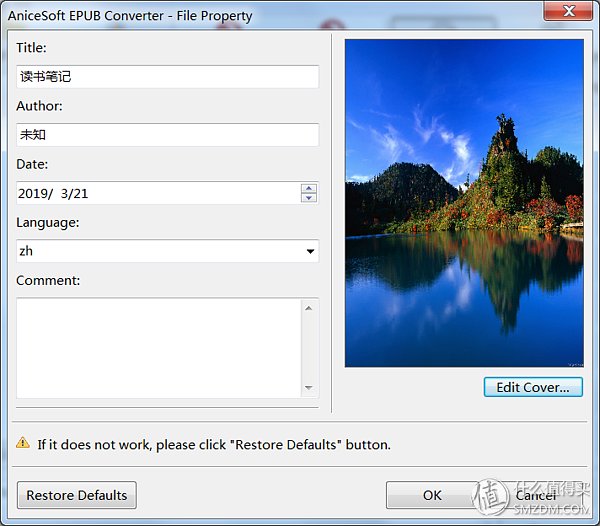Click the year 2019 in Date field
Screen dimensions: 600x526
tap(32, 193)
